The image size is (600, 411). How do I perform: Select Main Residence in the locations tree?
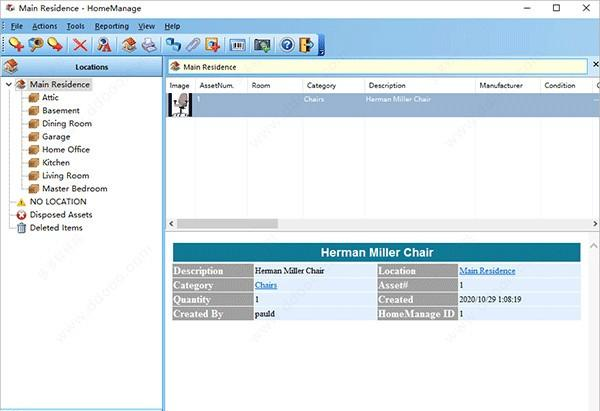(60, 84)
